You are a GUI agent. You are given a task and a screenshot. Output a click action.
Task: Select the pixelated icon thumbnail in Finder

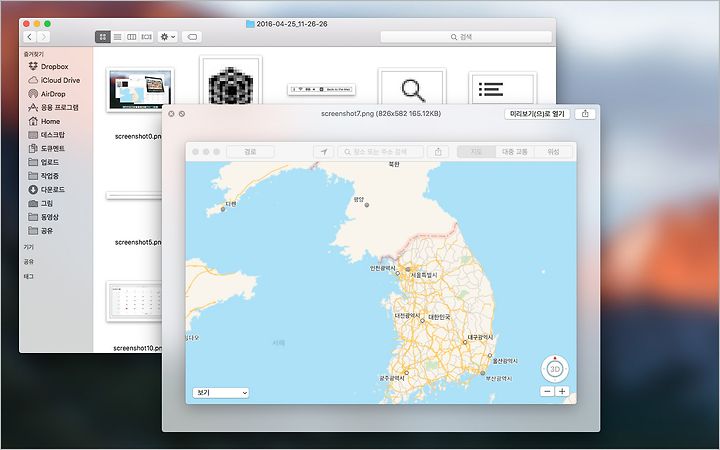[231, 81]
